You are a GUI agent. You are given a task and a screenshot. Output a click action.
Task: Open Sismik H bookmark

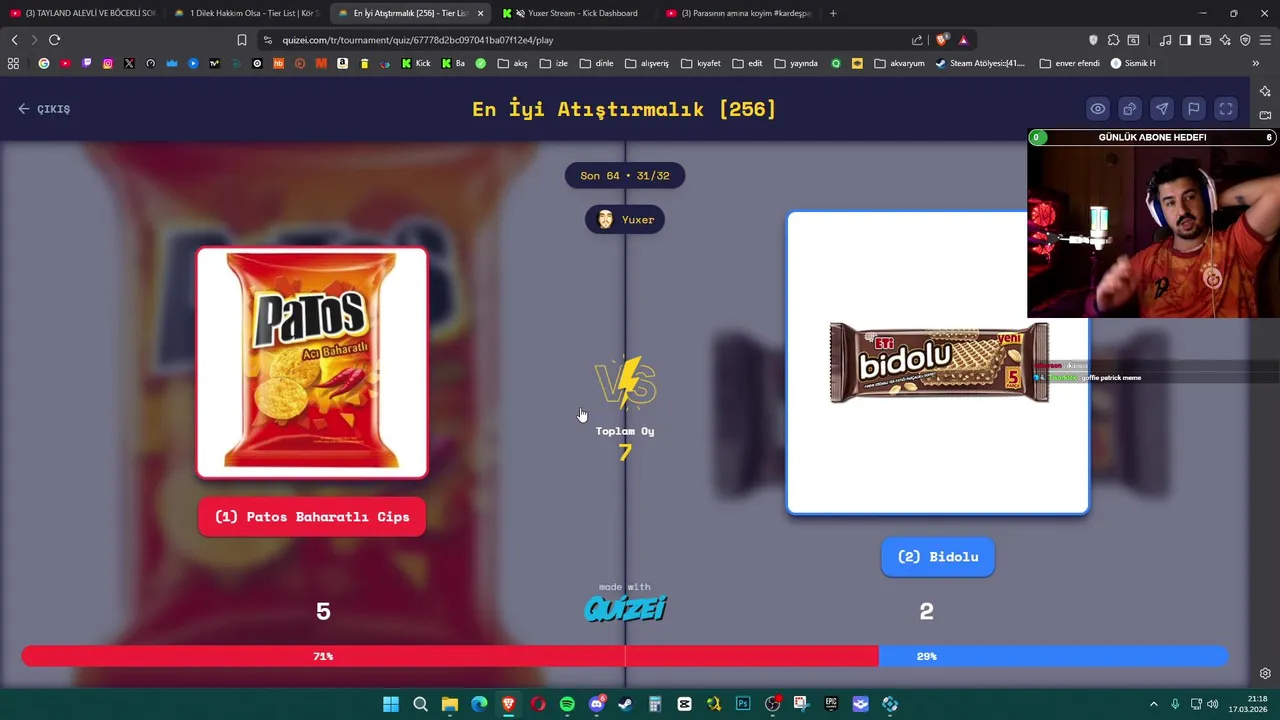[1133, 63]
